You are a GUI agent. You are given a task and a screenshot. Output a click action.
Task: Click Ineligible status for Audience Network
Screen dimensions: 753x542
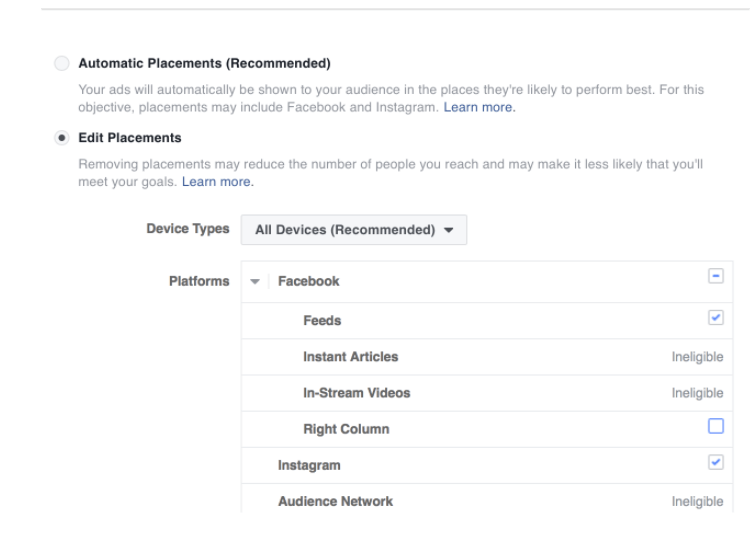tap(697, 501)
